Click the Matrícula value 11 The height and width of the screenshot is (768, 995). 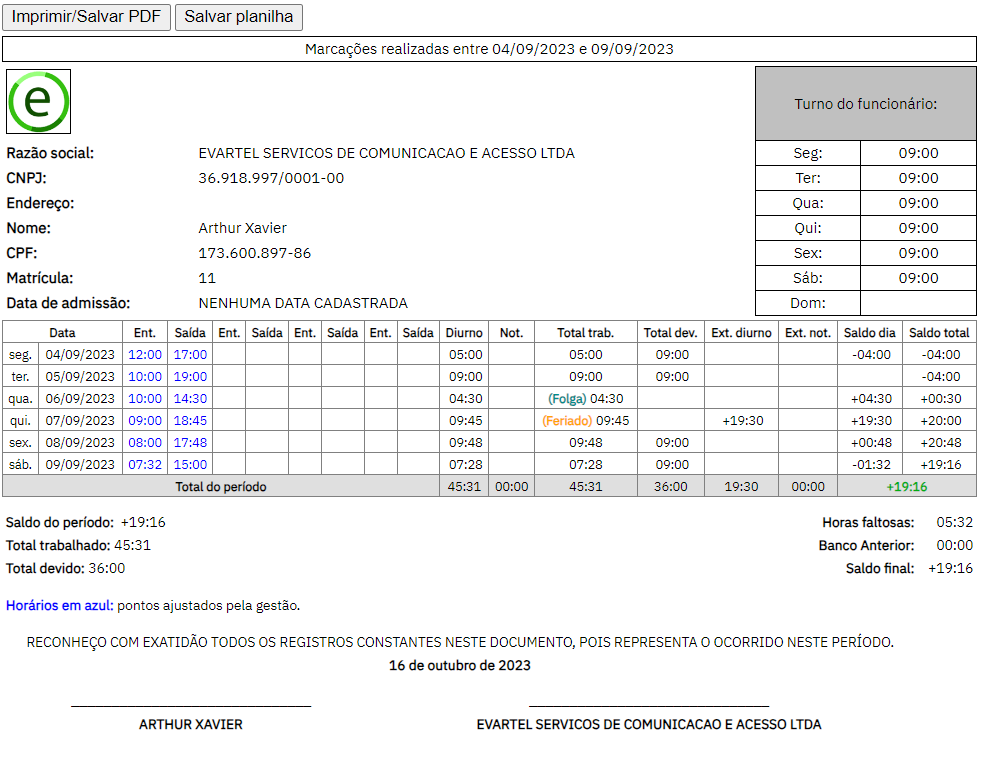click(207, 278)
